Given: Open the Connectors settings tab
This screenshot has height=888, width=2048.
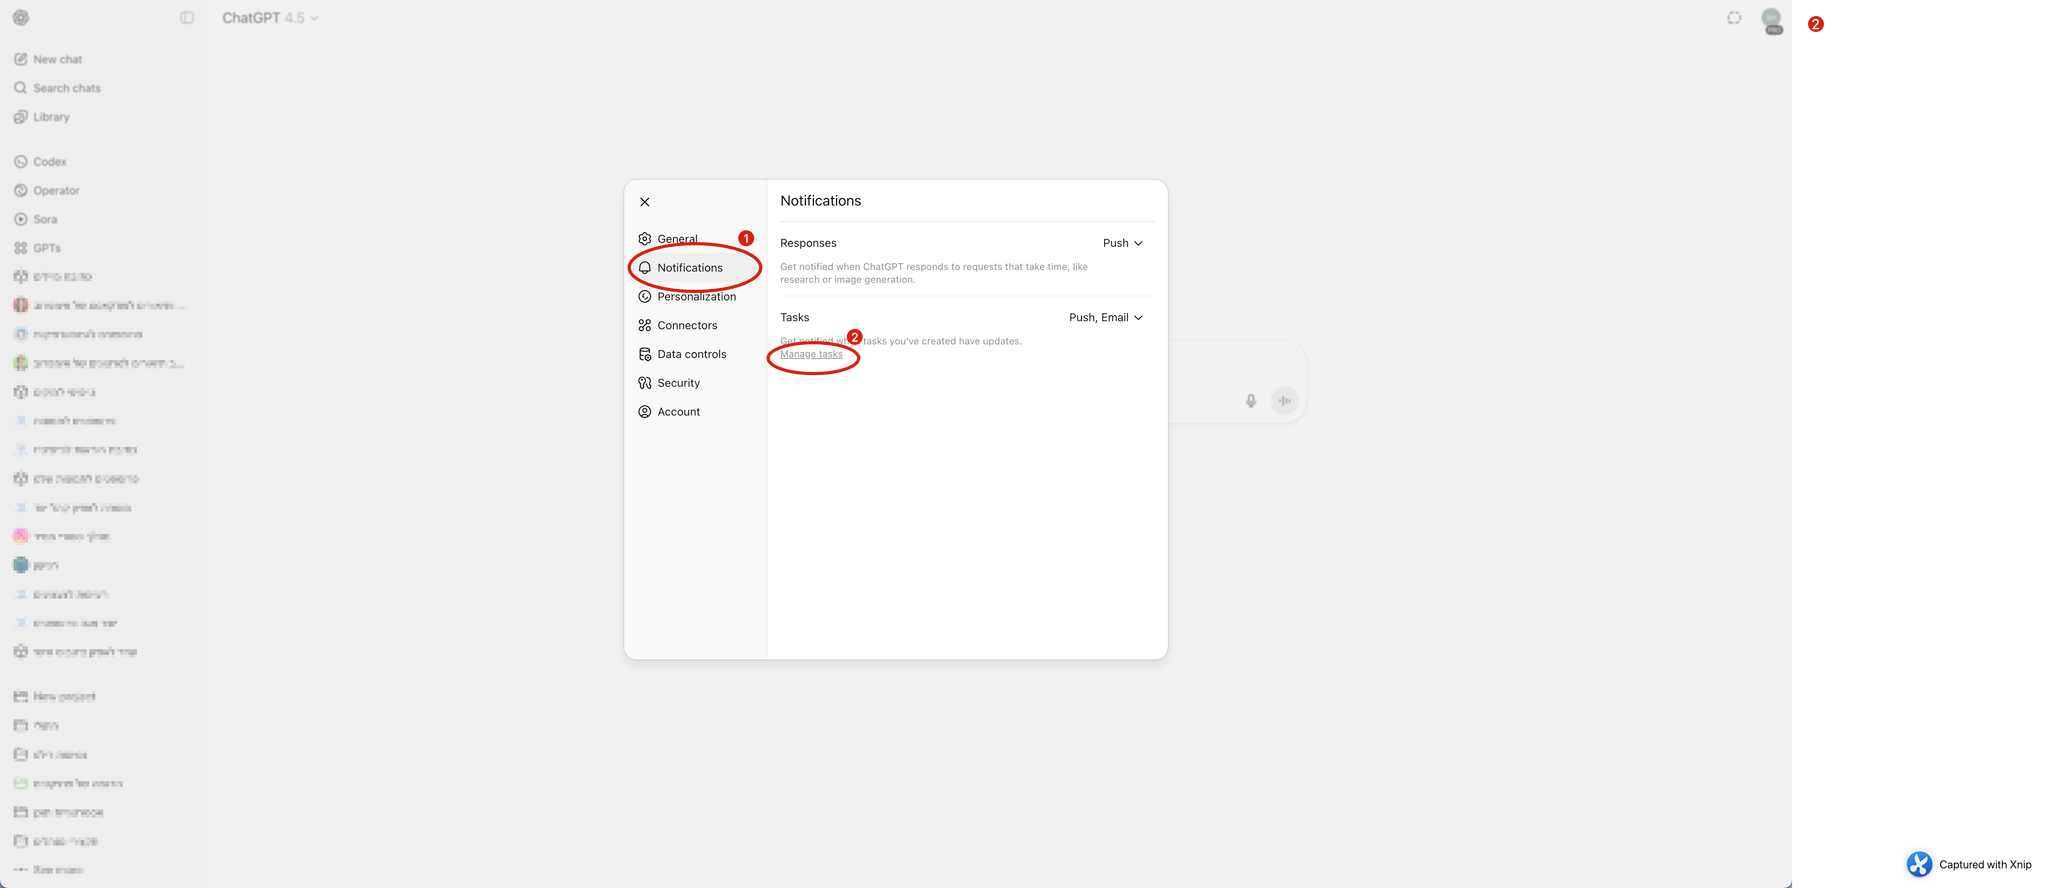Looking at the screenshot, I should 687,325.
